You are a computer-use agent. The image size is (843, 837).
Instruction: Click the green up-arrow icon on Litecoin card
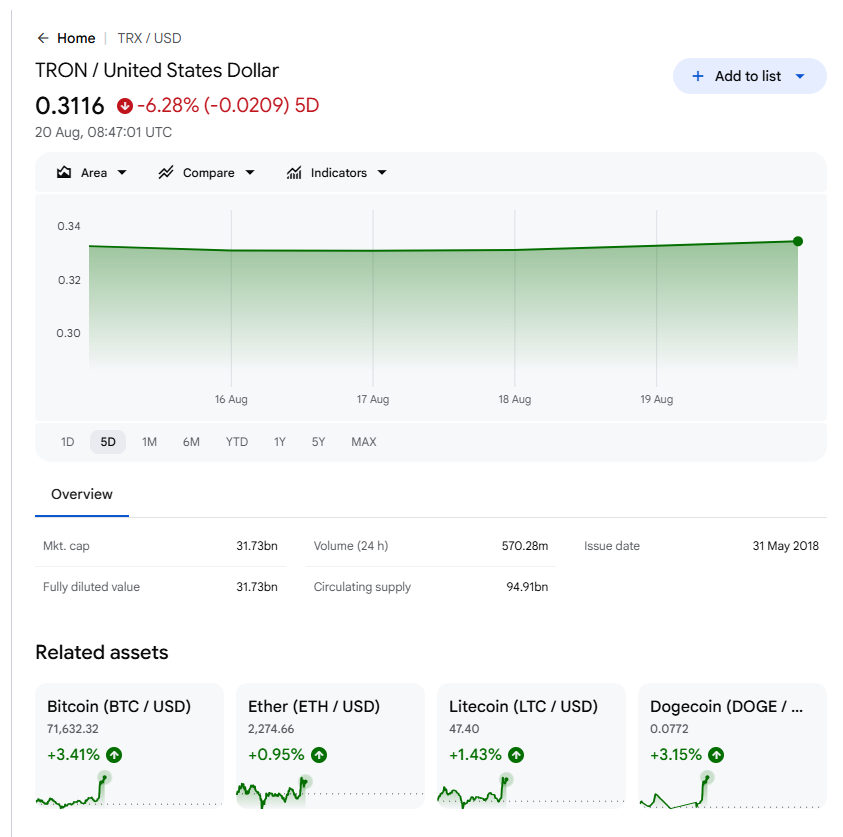coord(516,755)
